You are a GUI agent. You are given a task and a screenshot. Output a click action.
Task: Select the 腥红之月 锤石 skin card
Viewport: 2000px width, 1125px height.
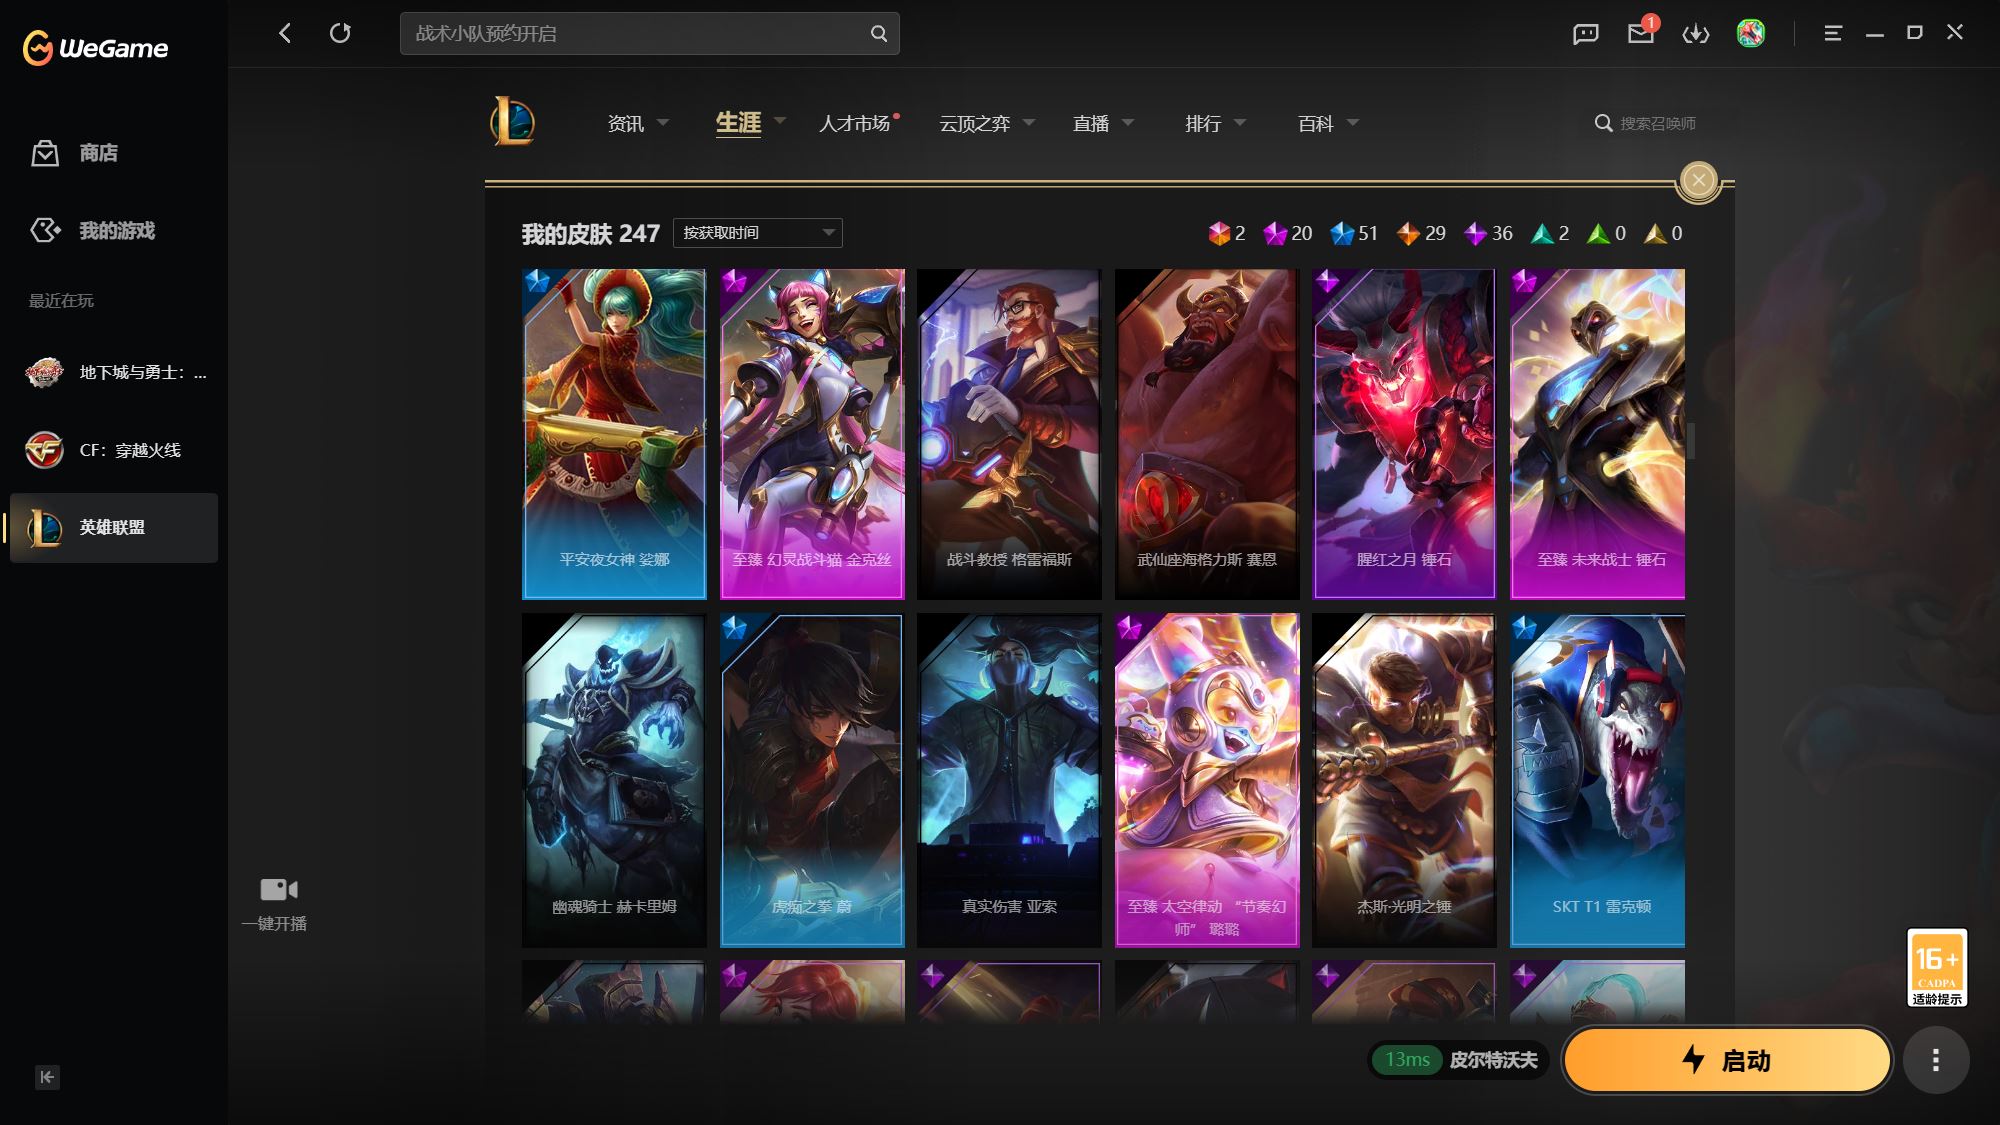[x=1404, y=434]
